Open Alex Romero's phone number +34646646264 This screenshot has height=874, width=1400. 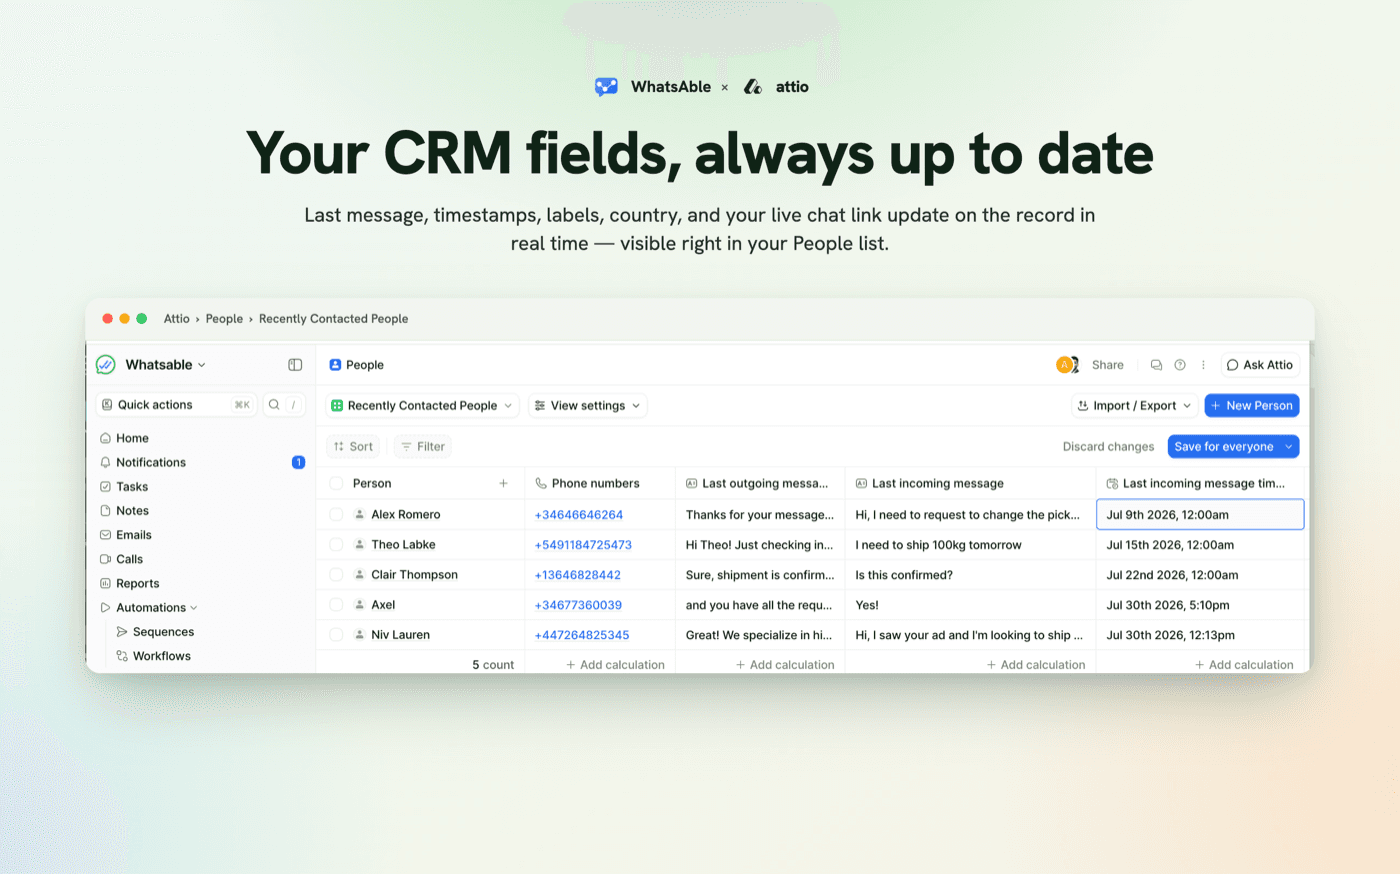click(x=579, y=515)
